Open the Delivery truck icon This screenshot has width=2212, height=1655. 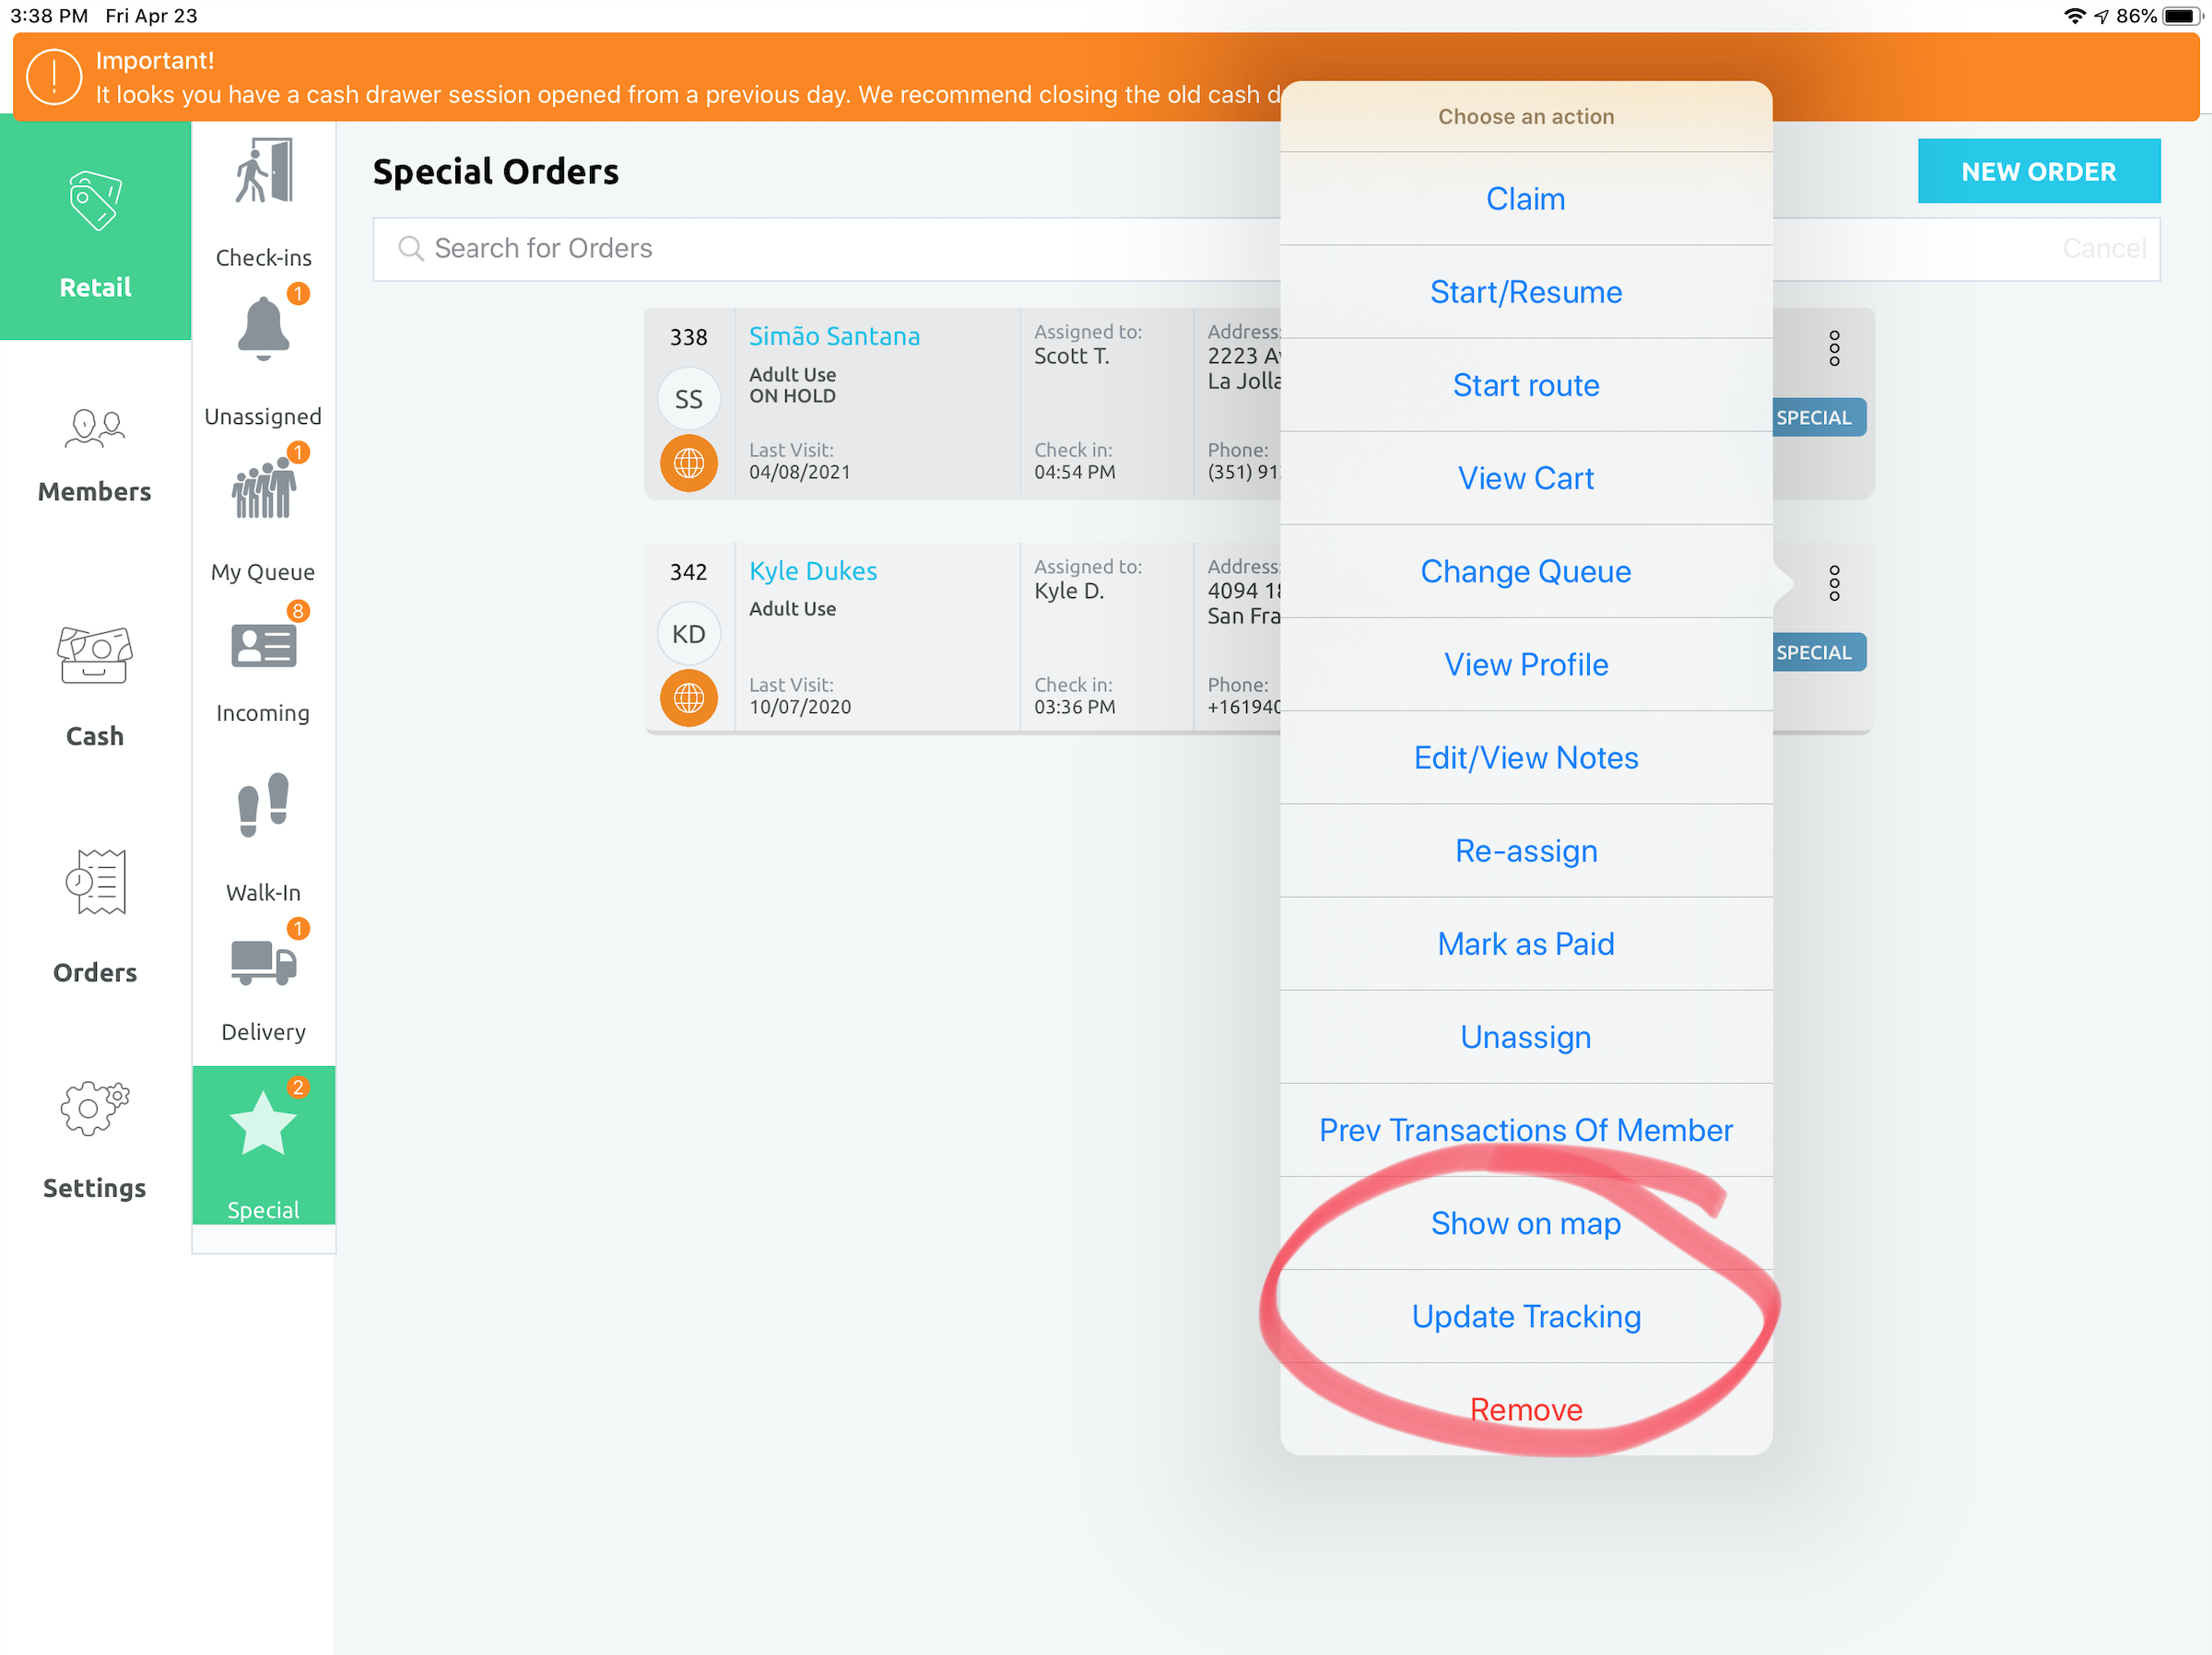coord(263,962)
